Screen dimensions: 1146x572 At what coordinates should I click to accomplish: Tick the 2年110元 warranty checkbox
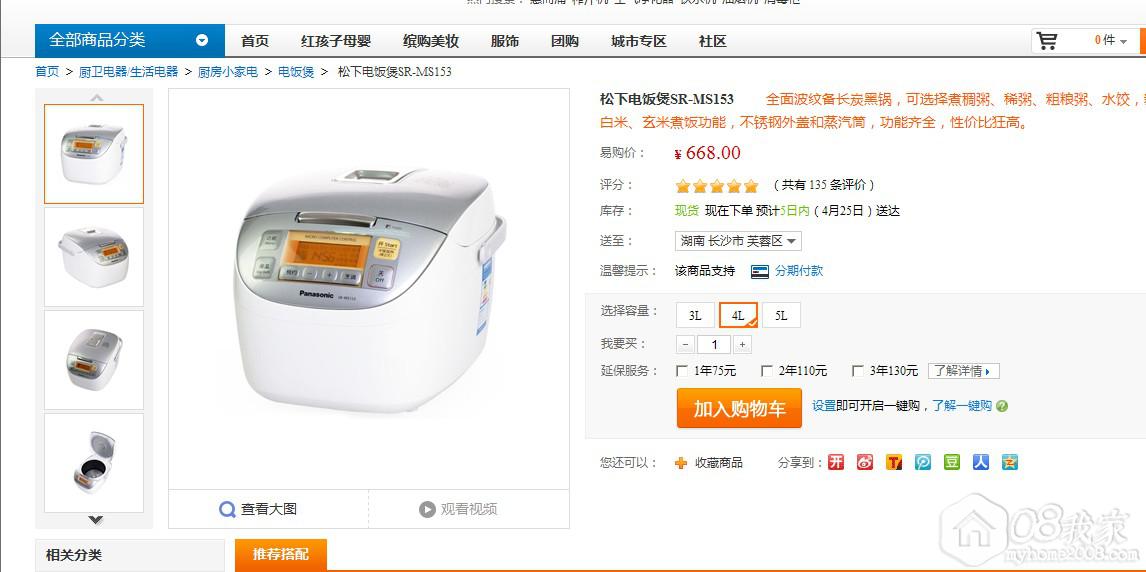(767, 371)
